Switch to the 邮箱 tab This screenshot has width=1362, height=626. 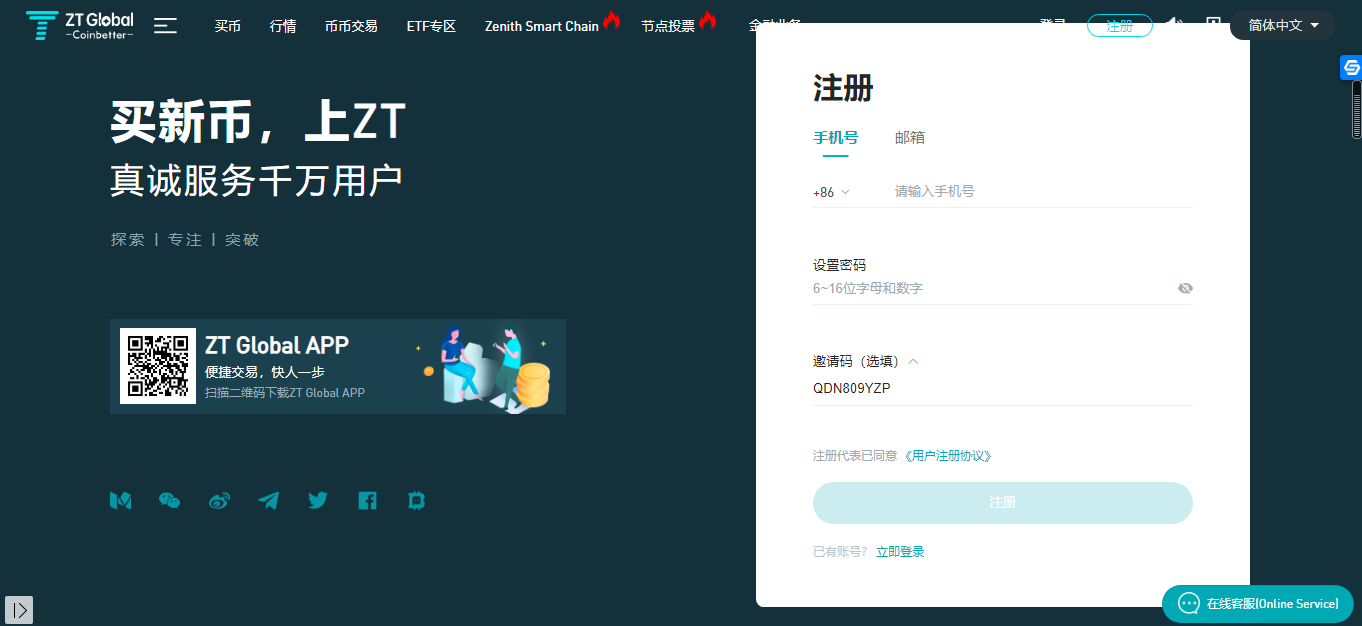tap(910, 138)
